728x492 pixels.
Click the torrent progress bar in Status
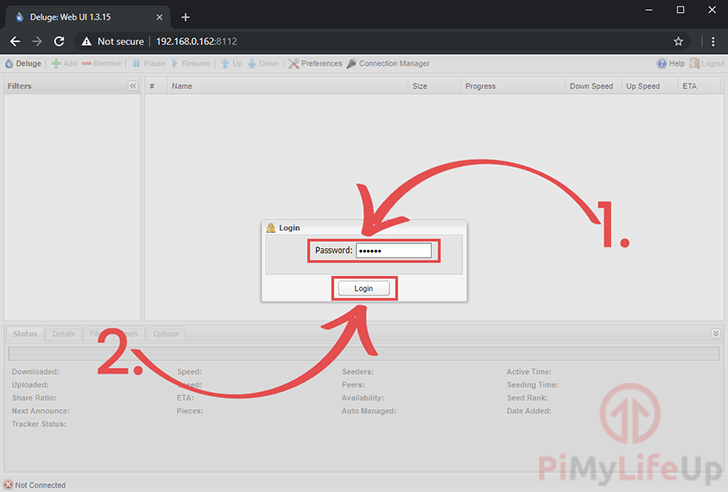click(x=364, y=354)
